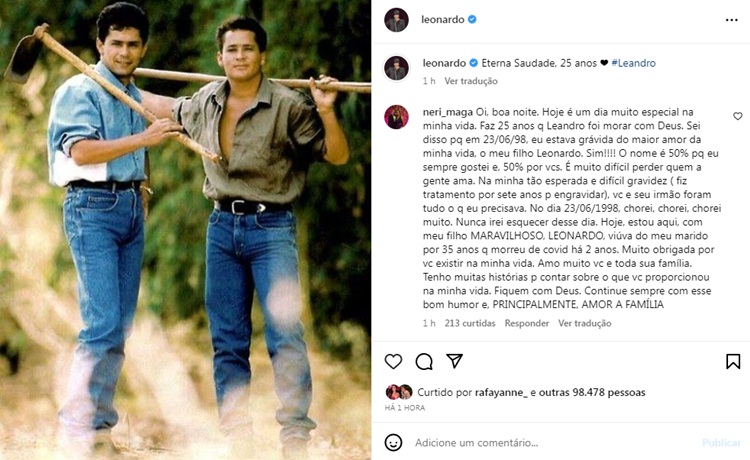Image resolution: width=750 pixels, height=460 pixels.
Task: View the 213 curtidas on comment
Action: [x=469, y=323]
